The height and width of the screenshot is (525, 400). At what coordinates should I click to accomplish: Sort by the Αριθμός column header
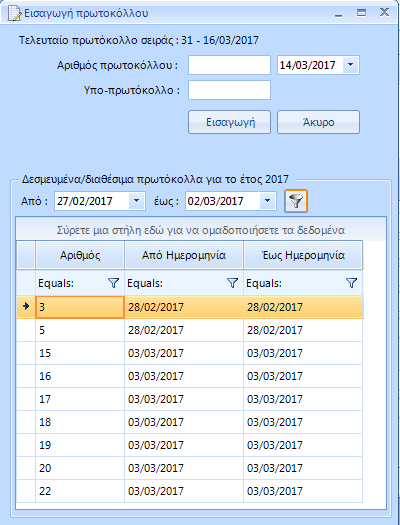tap(80, 255)
